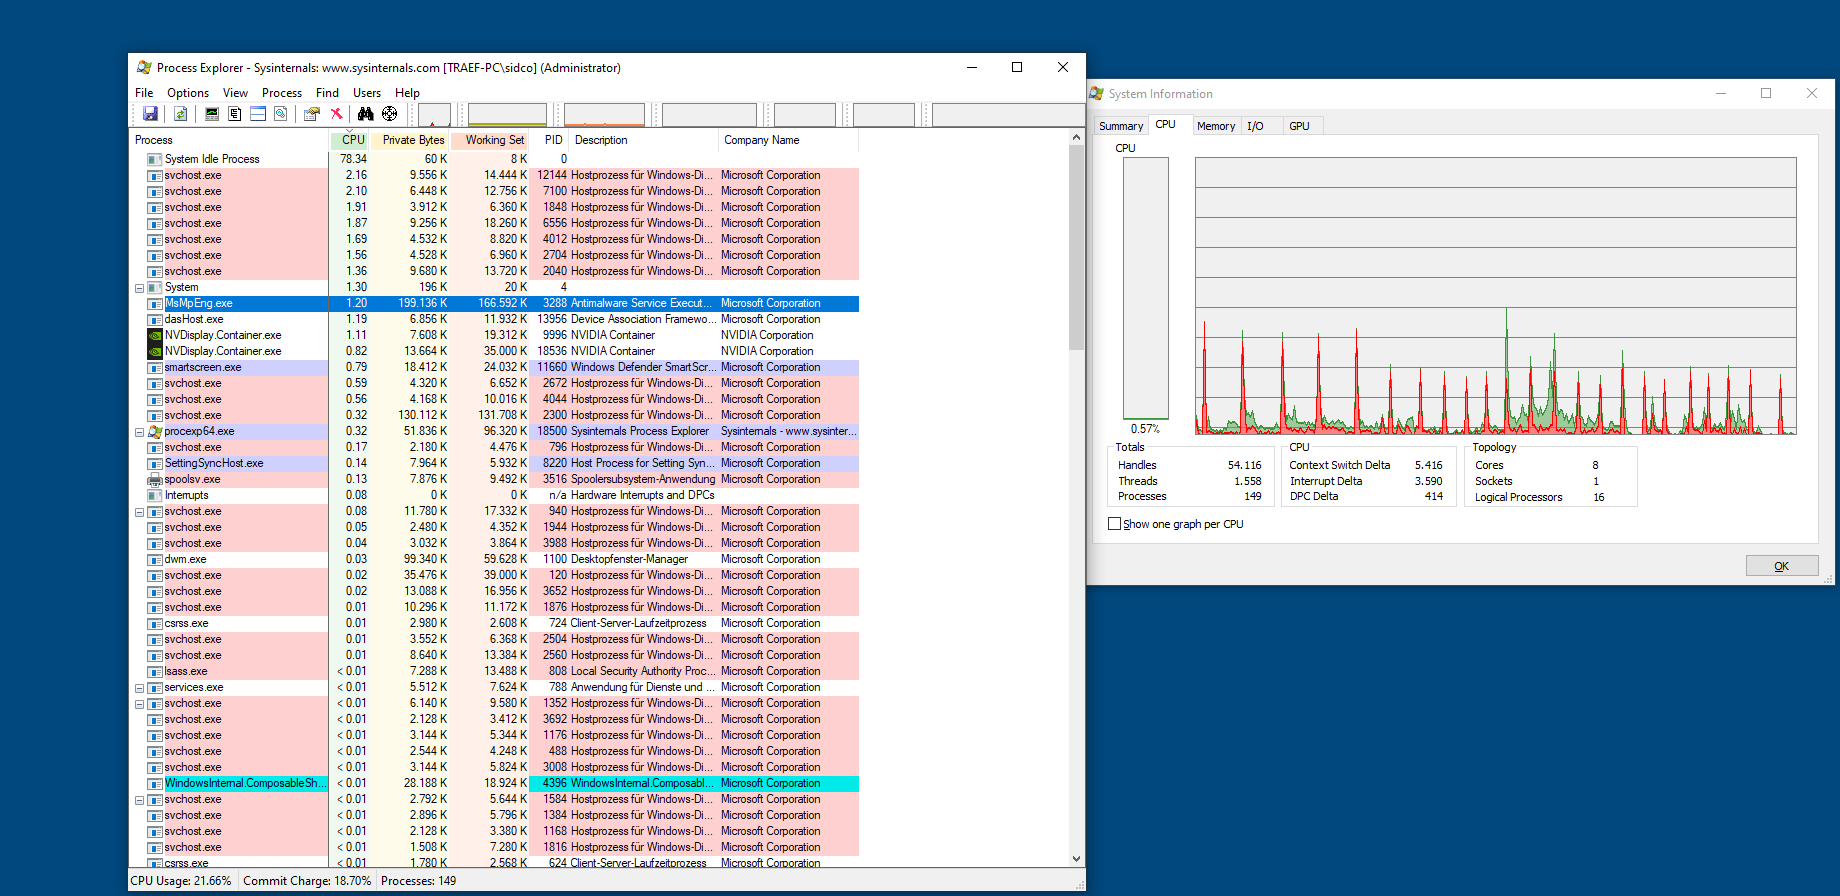Click the binoculars Find Handle icon
1840x896 pixels.
[x=365, y=114]
